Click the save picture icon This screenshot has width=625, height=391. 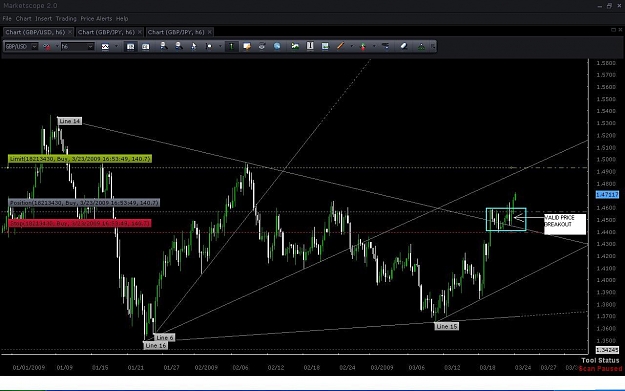pyautogui.click(x=325, y=47)
